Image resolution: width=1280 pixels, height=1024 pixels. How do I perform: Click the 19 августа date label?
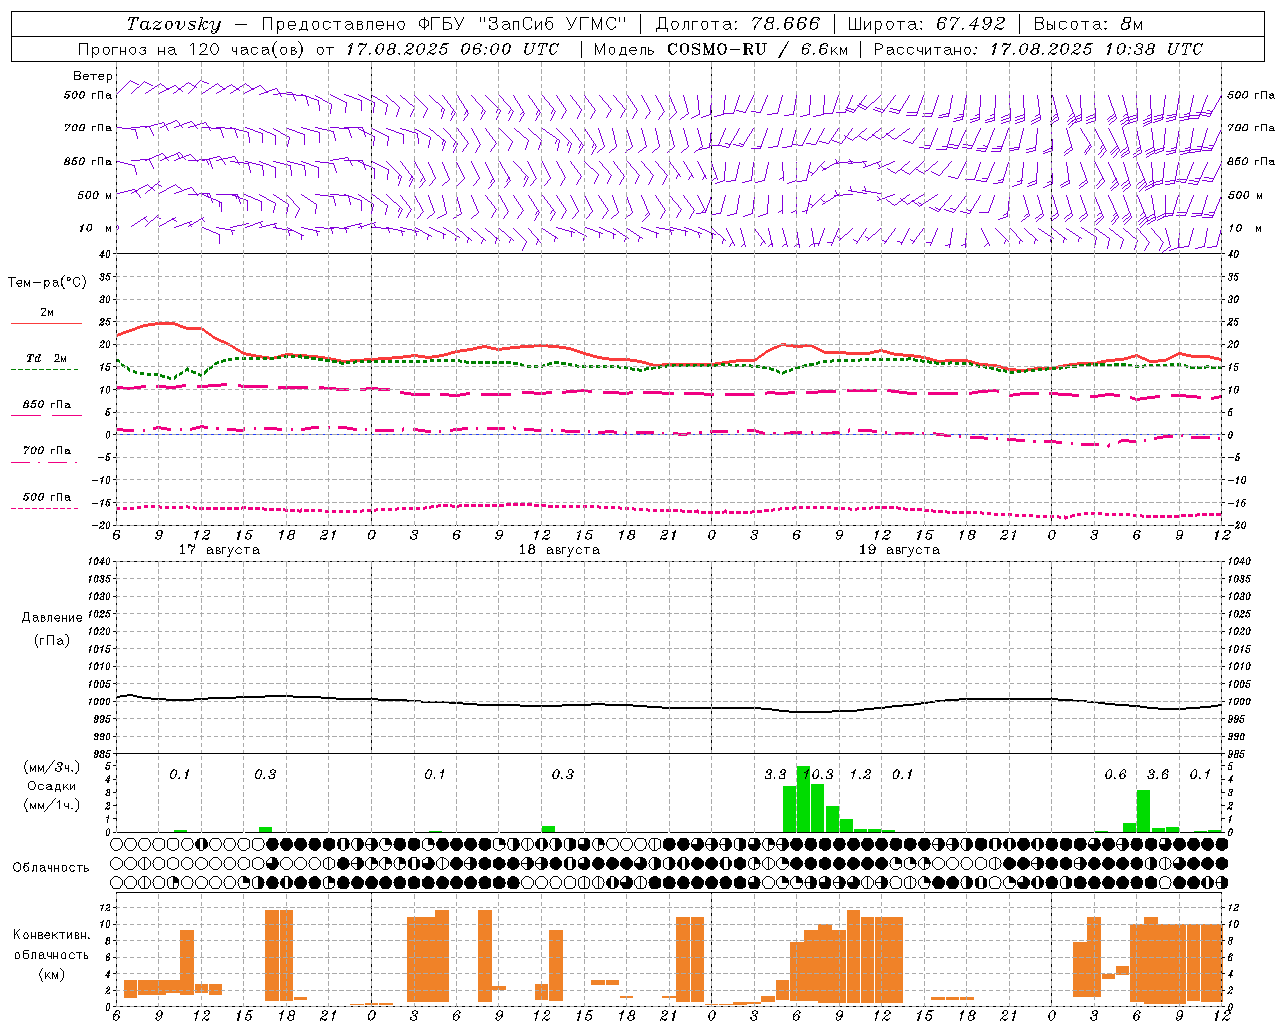899,550
